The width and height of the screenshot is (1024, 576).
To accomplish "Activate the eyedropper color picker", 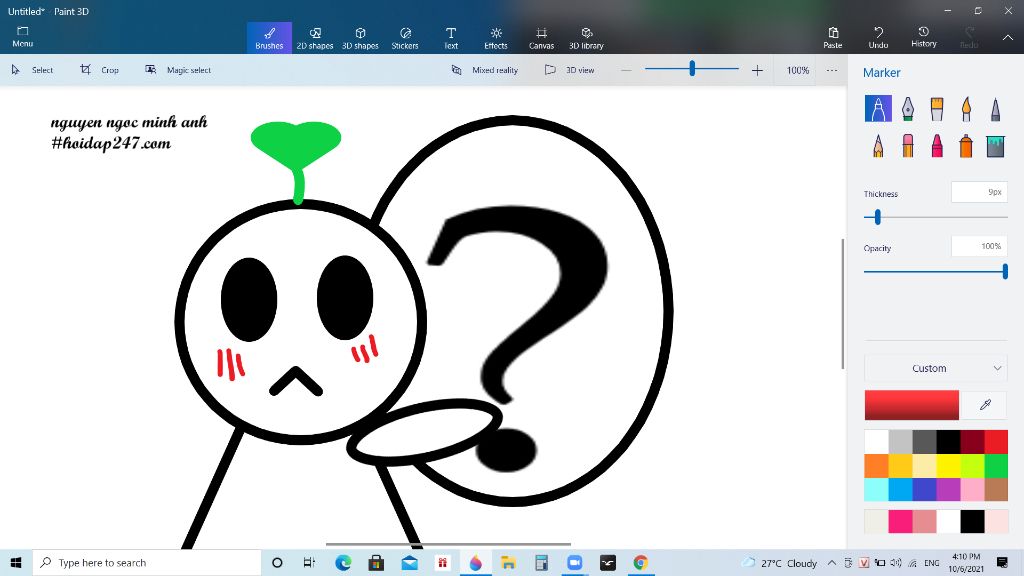I will click(x=985, y=405).
